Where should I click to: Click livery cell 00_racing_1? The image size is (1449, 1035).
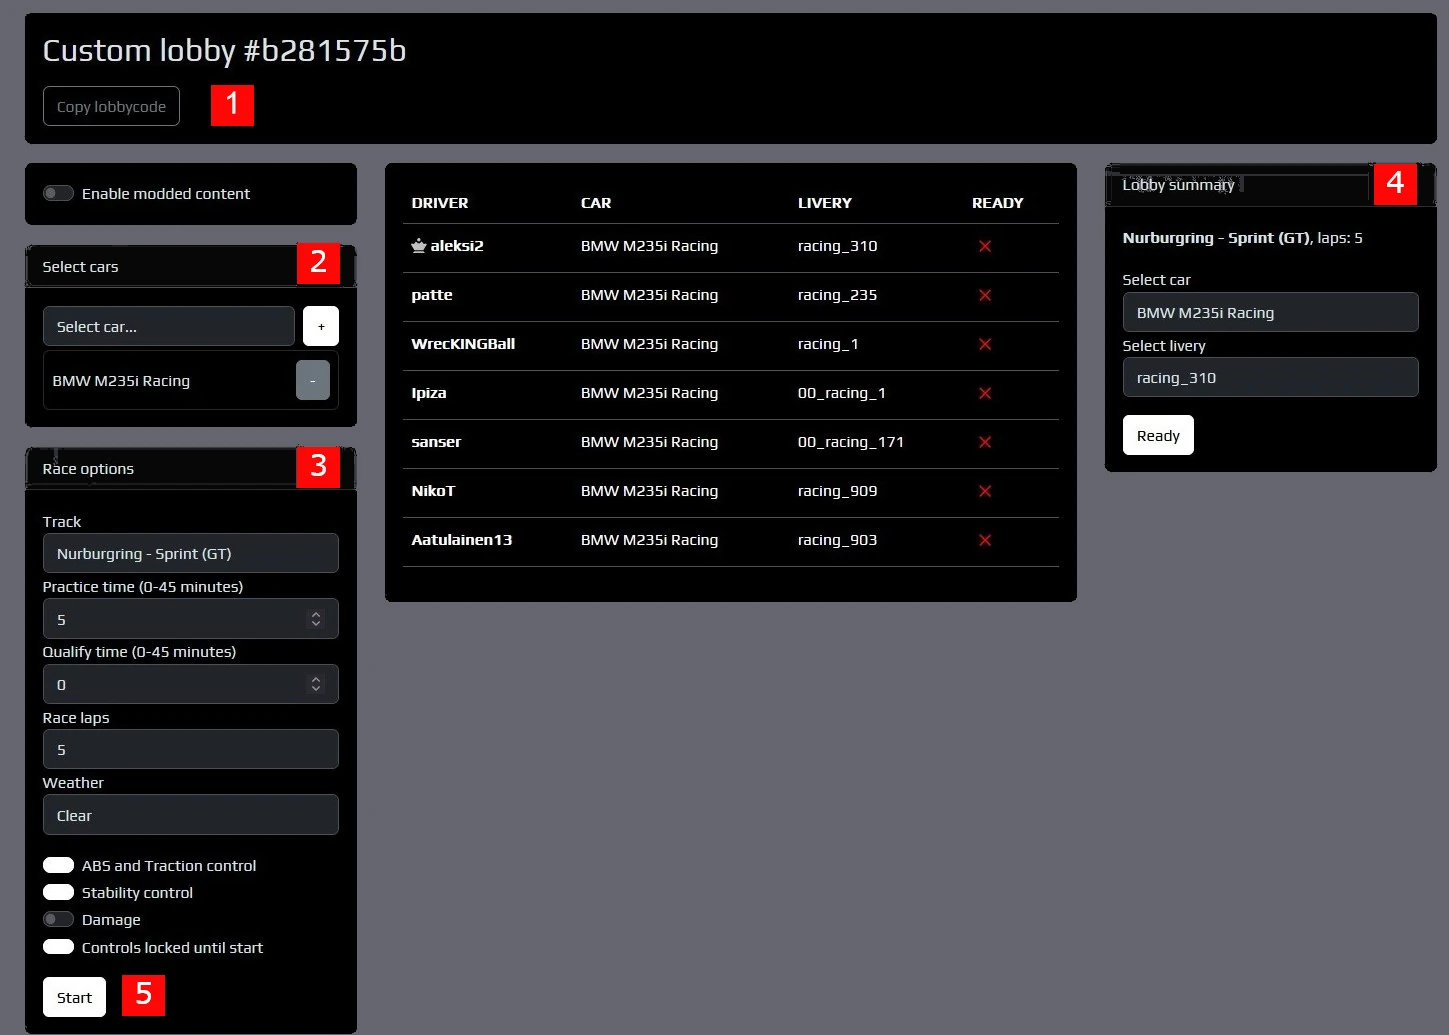tap(842, 393)
